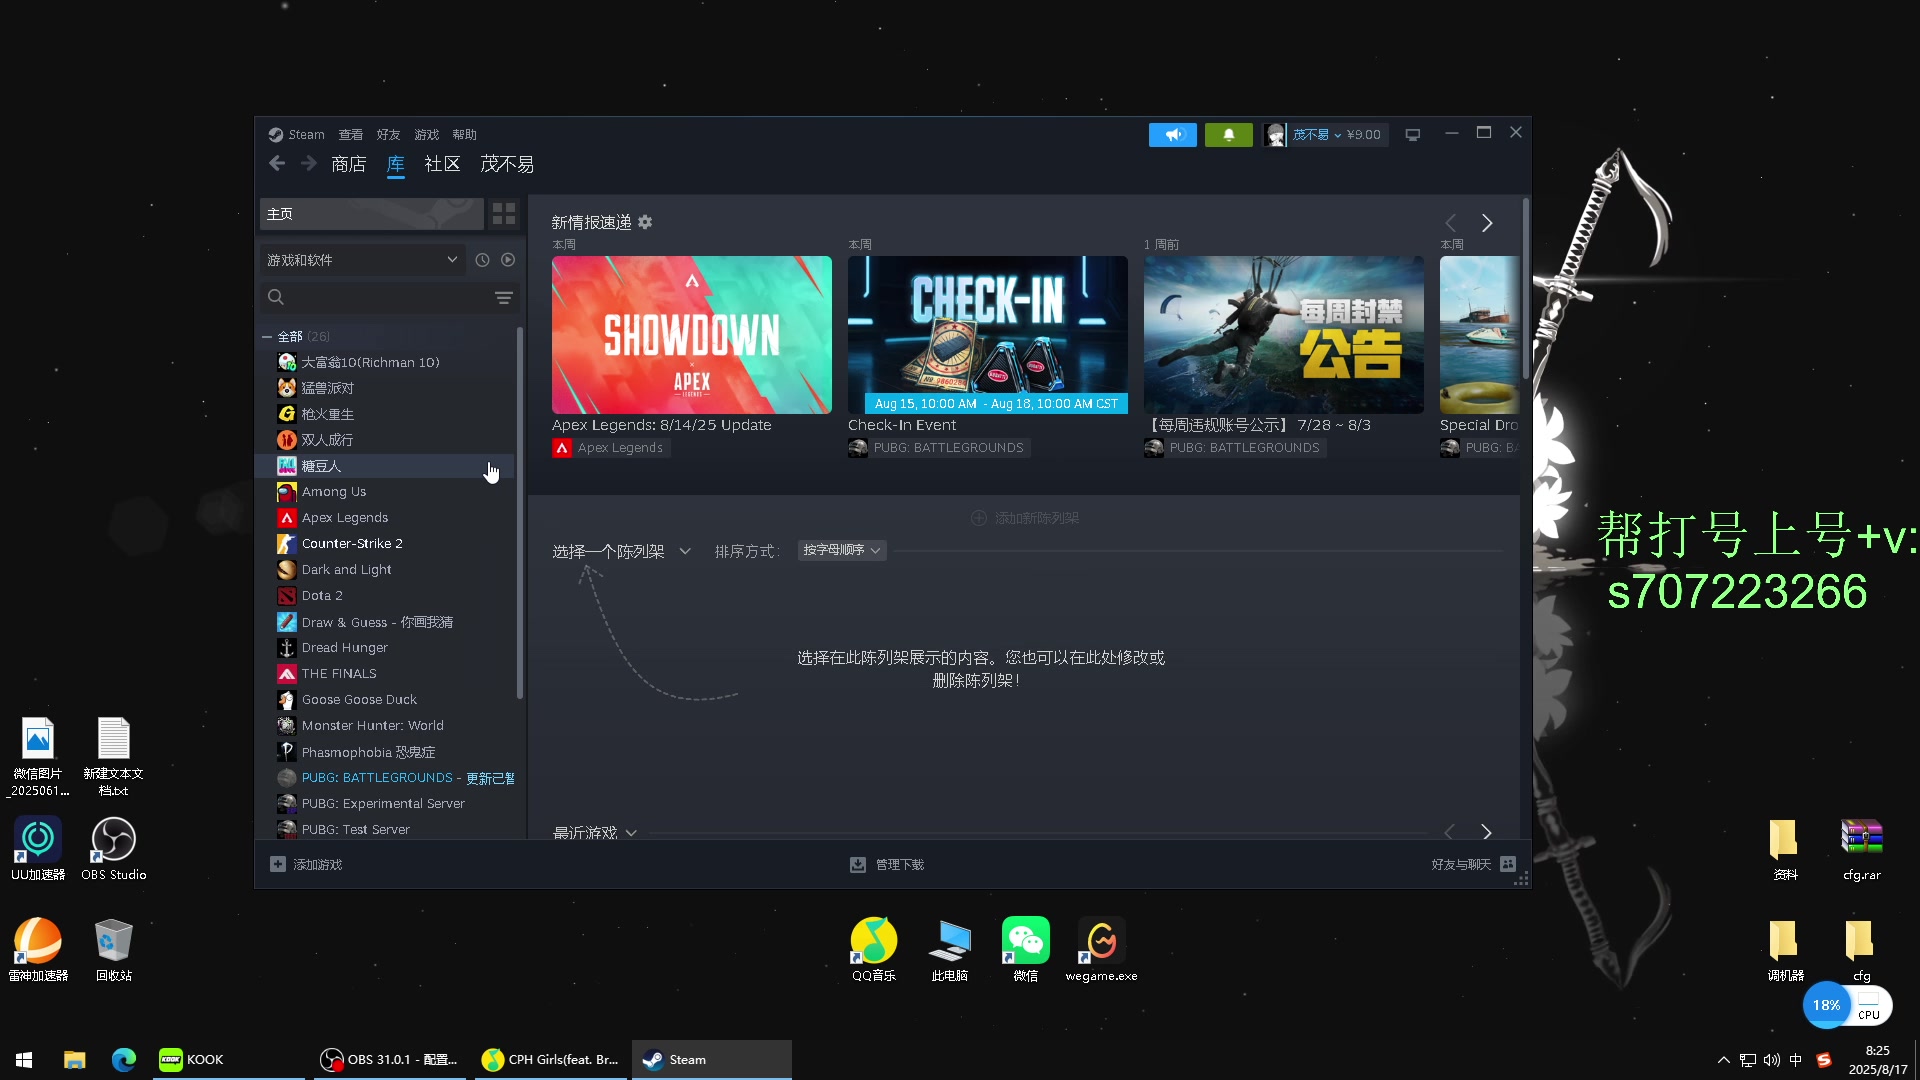Viewport: 1920px width, 1080px height.
Task: Open the Windows Start button
Action: click(24, 1060)
